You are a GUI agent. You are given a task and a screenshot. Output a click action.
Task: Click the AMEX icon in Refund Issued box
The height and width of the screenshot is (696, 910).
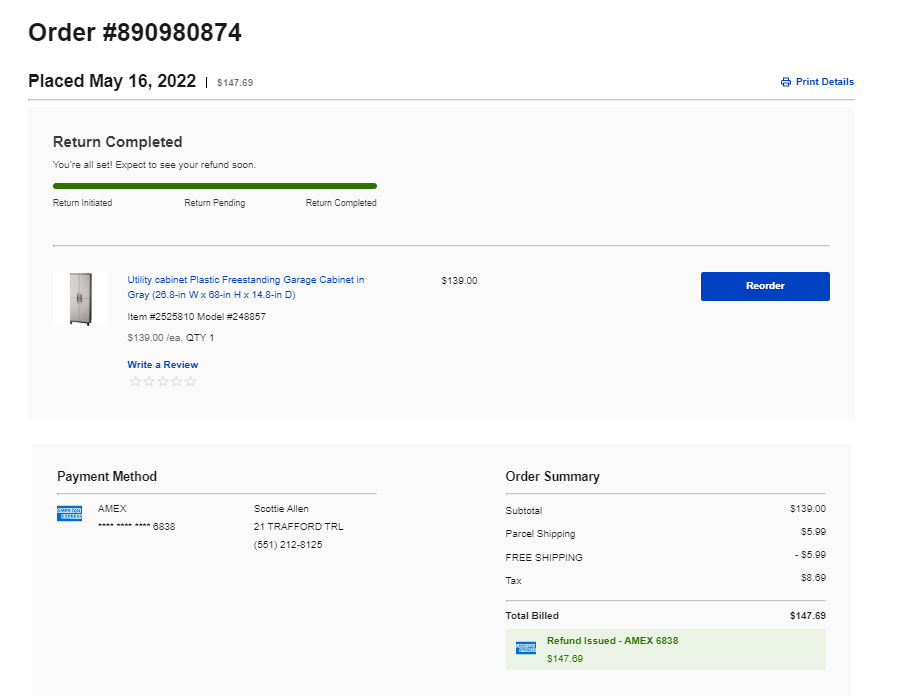pyautogui.click(x=526, y=648)
